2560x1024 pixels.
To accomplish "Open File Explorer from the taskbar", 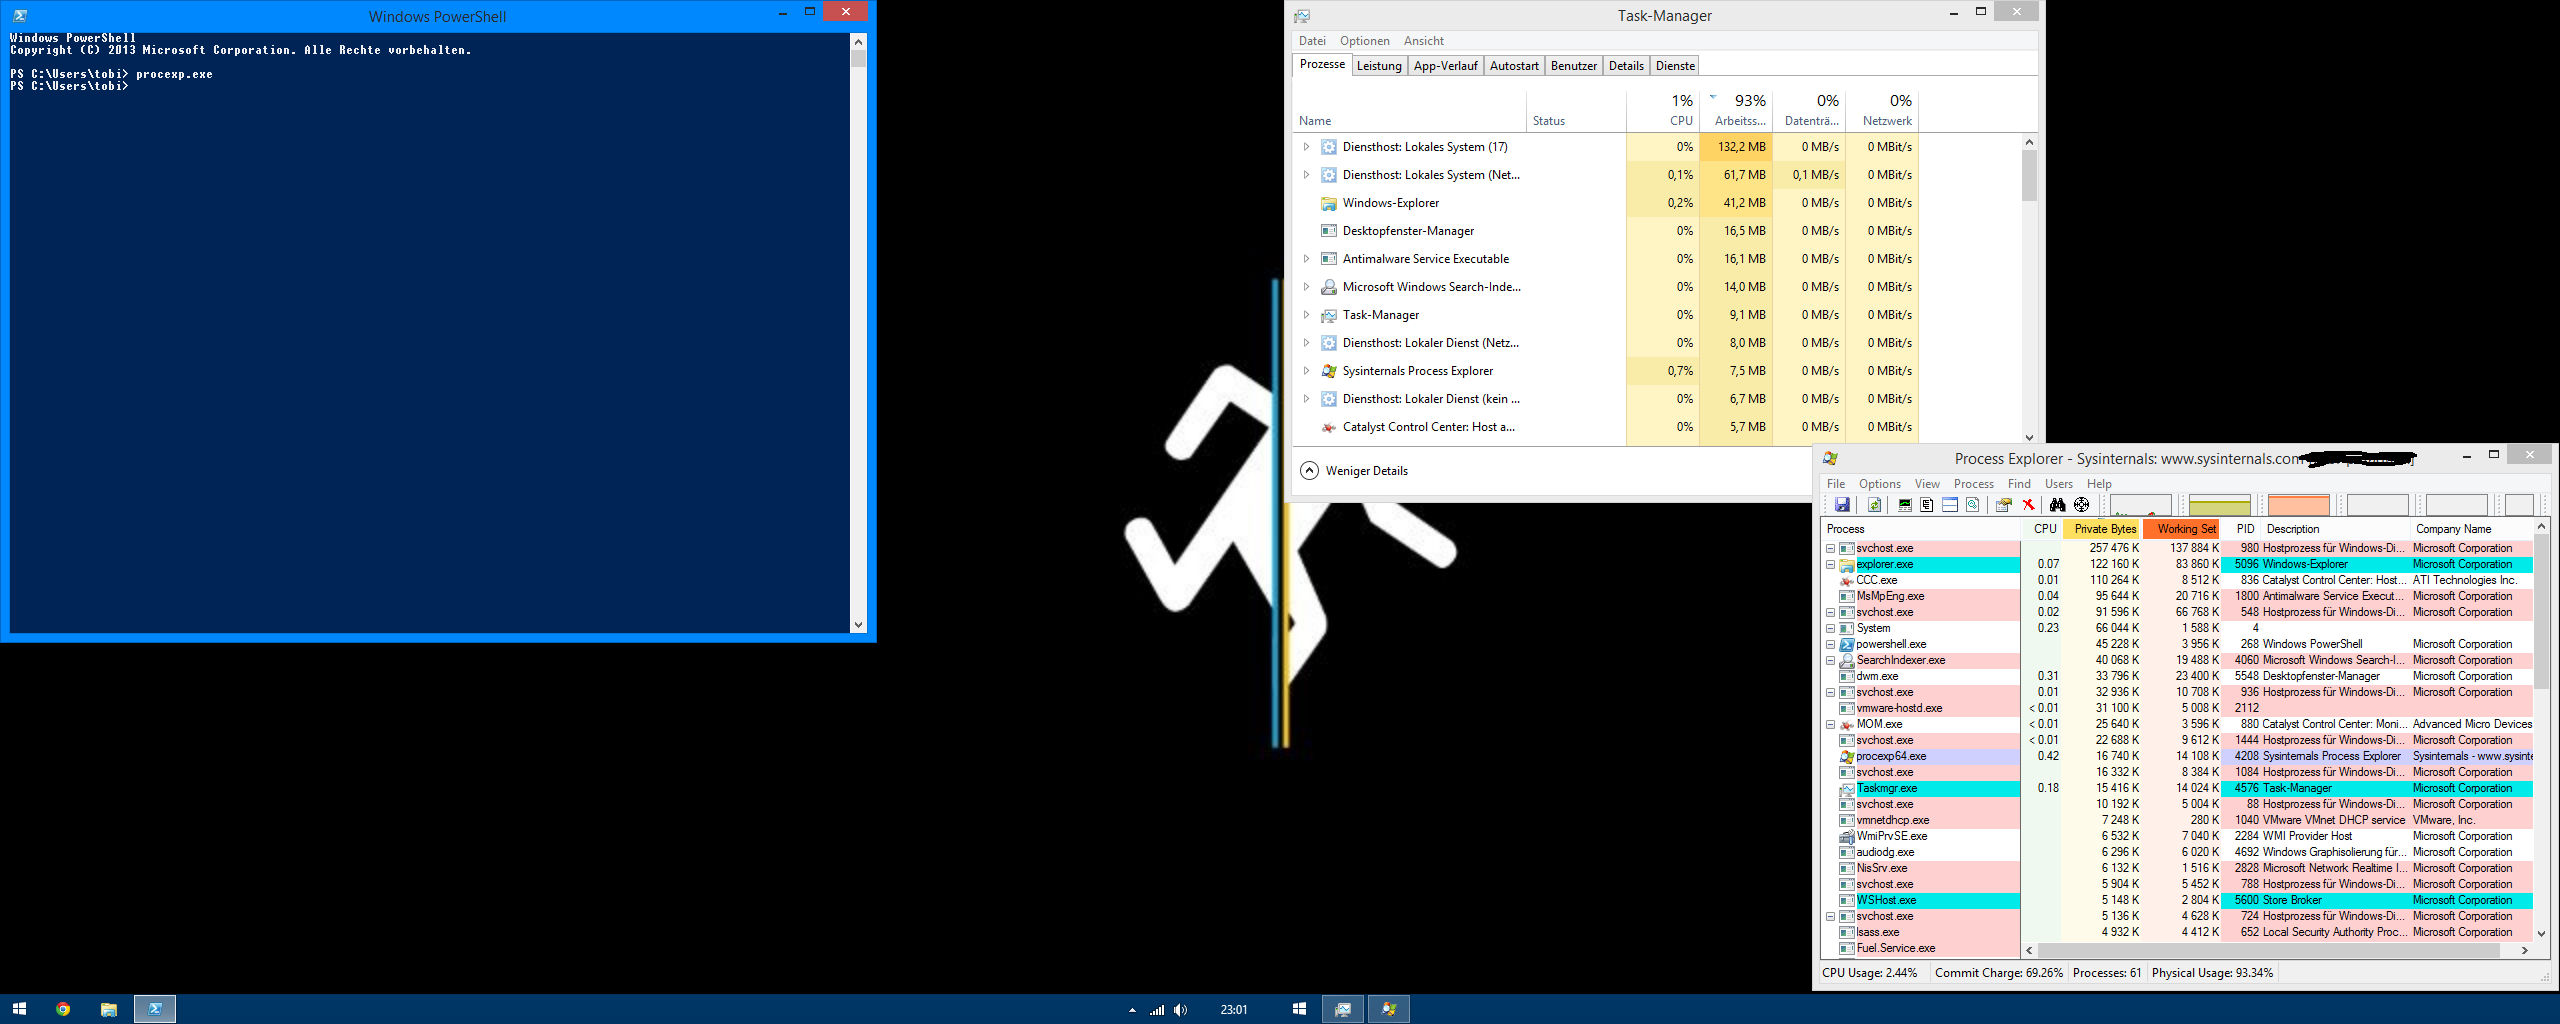I will tap(109, 1009).
